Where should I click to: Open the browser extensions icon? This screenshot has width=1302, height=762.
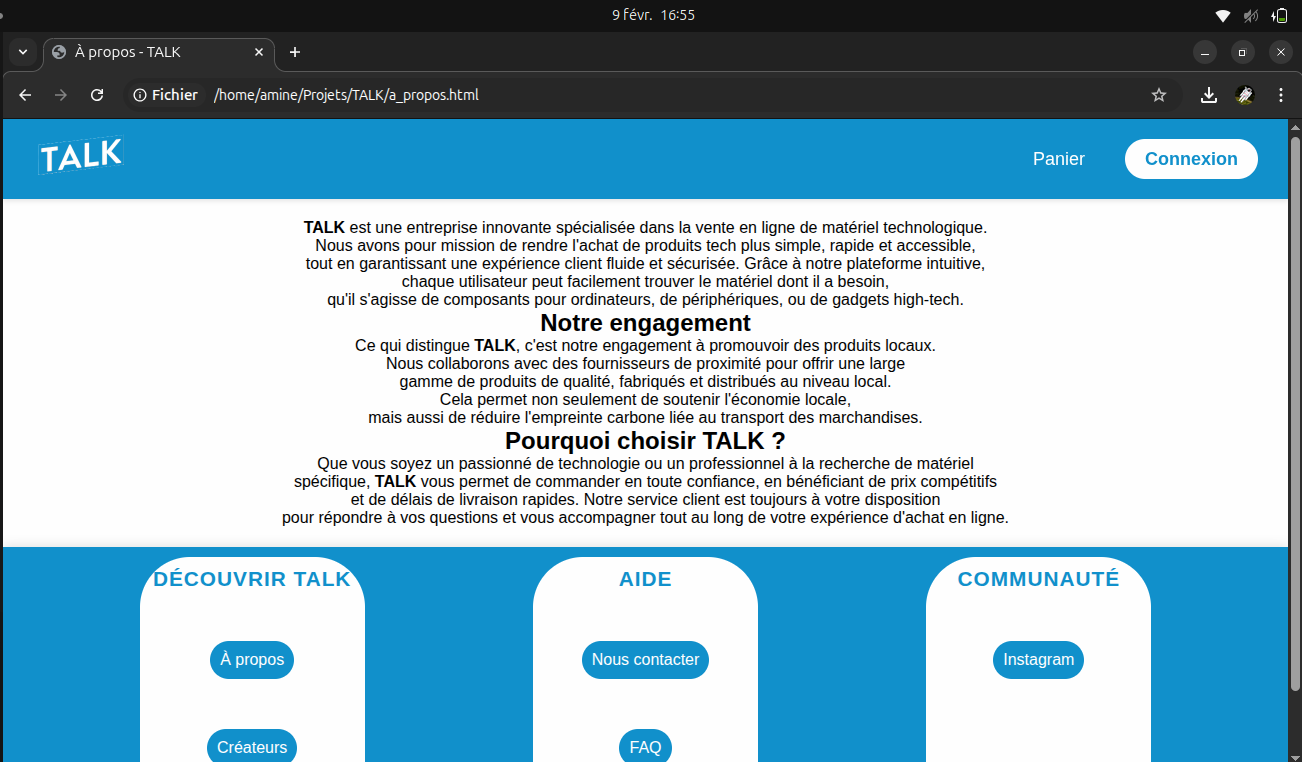click(1244, 95)
